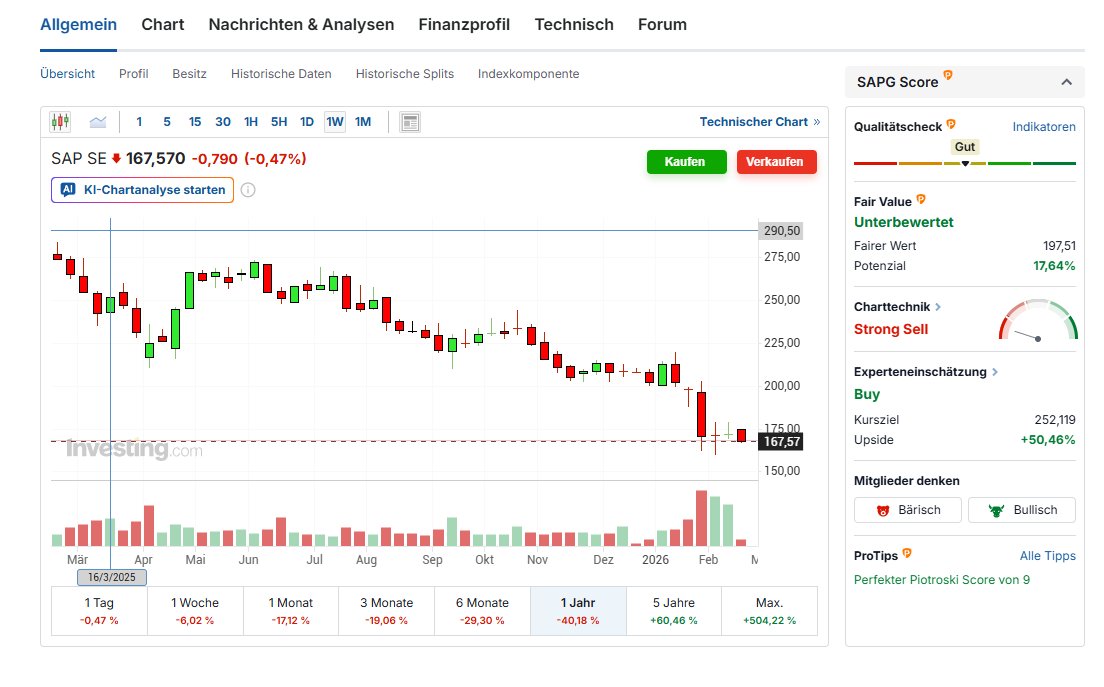Screen dimensions: 1104x687
Task: Set chart interval to 1H
Action: pos(251,122)
